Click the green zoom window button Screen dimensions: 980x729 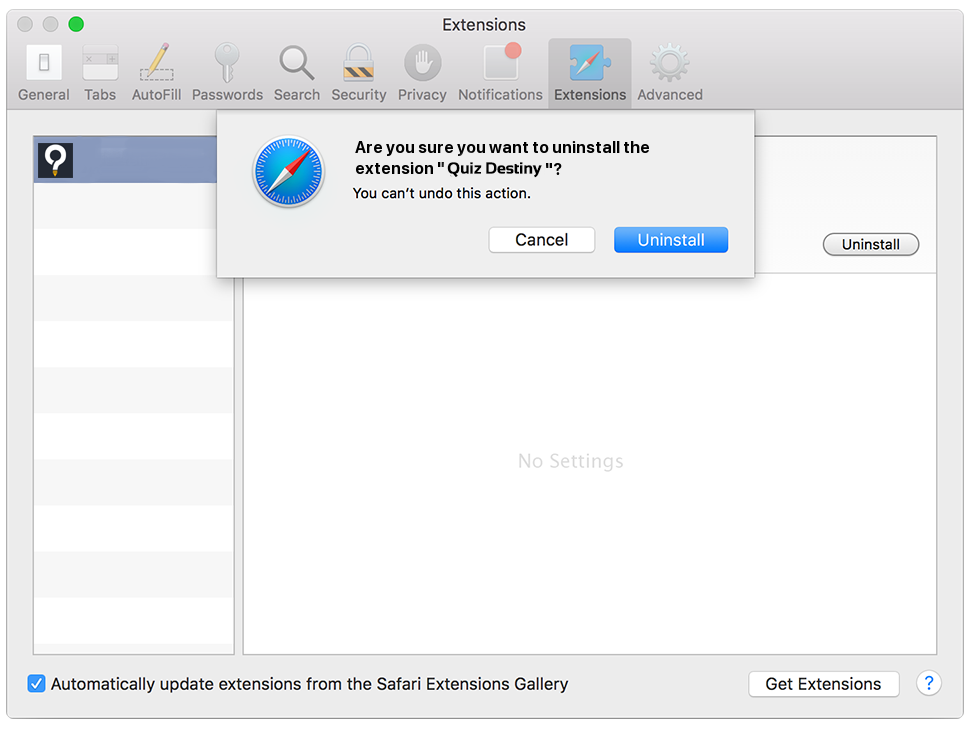click(x=76, y=24)
